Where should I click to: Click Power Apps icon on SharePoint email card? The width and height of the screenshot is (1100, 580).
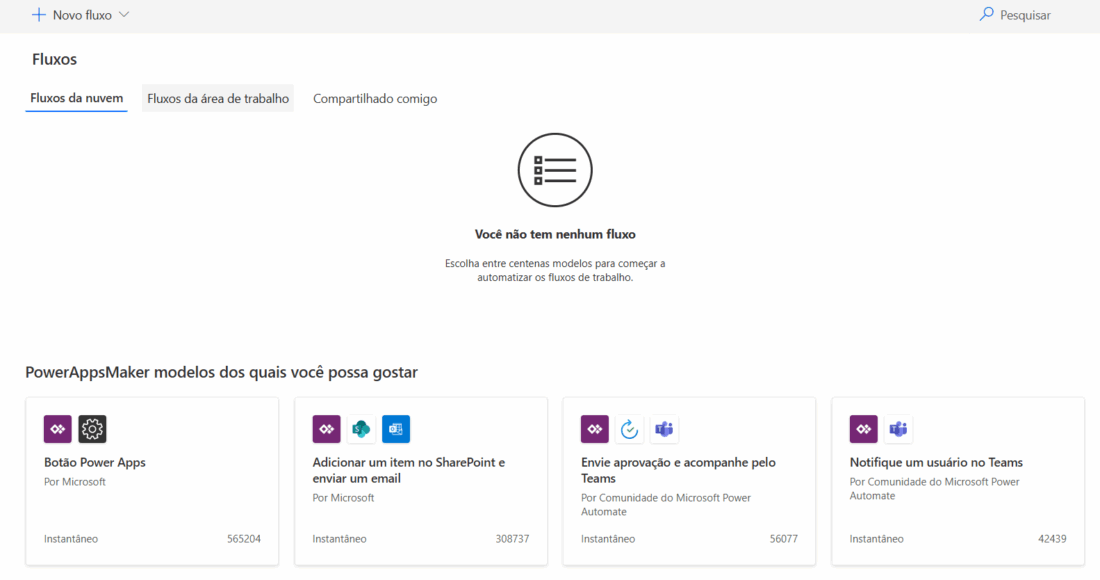[x=326, y=429]
